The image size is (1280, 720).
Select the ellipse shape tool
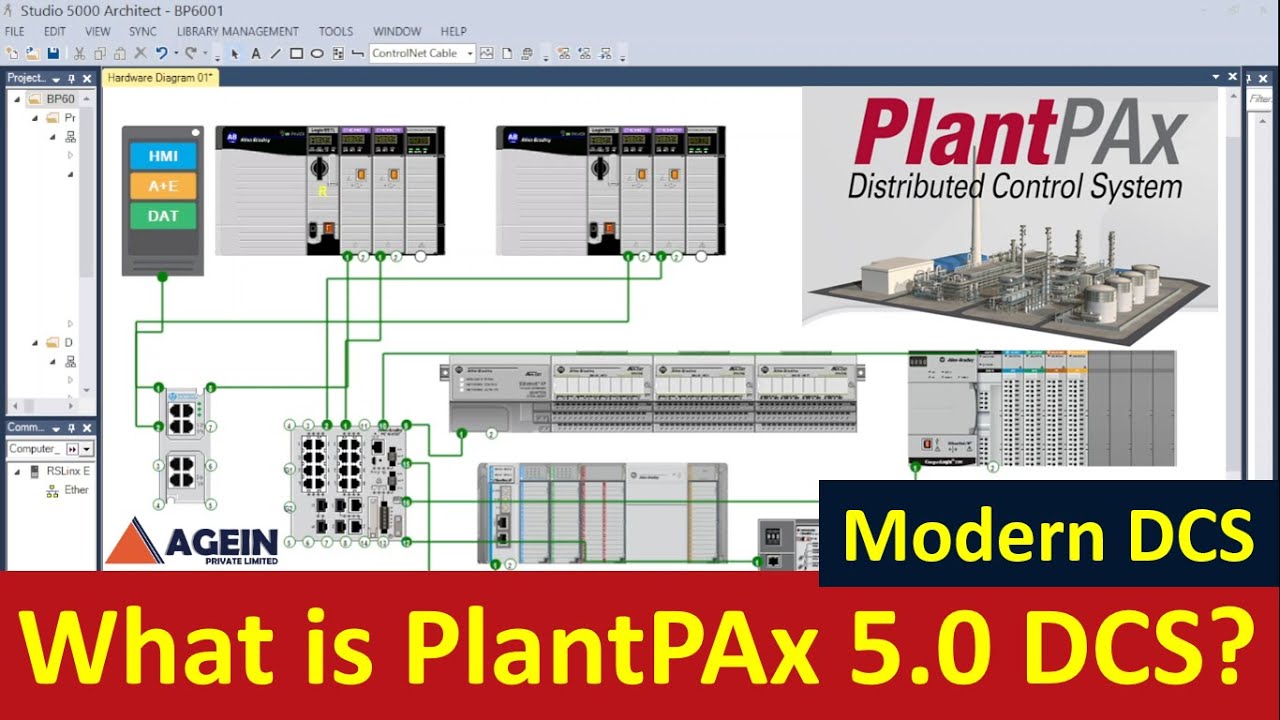tap(317, 53)
